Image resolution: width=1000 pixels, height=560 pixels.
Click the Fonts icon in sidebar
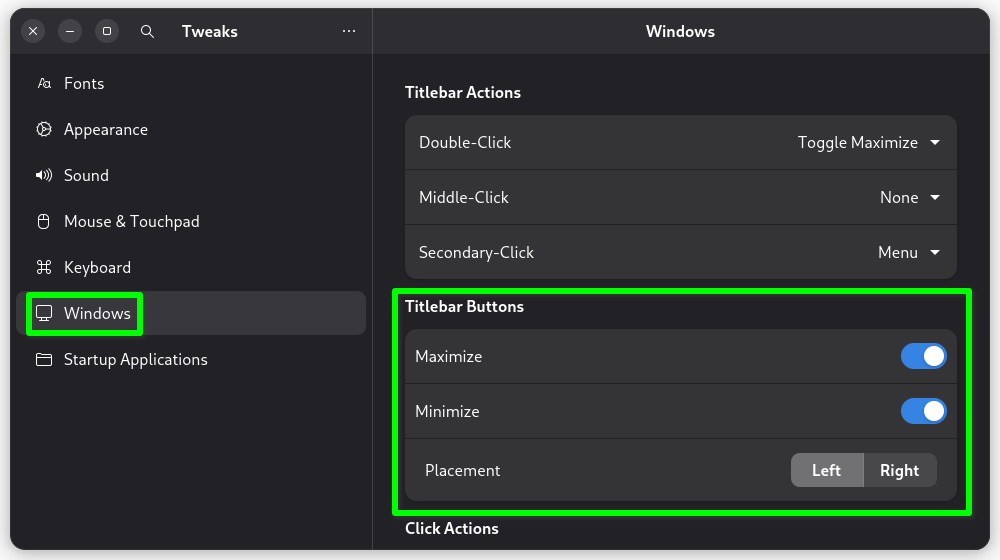click(44, 84)
